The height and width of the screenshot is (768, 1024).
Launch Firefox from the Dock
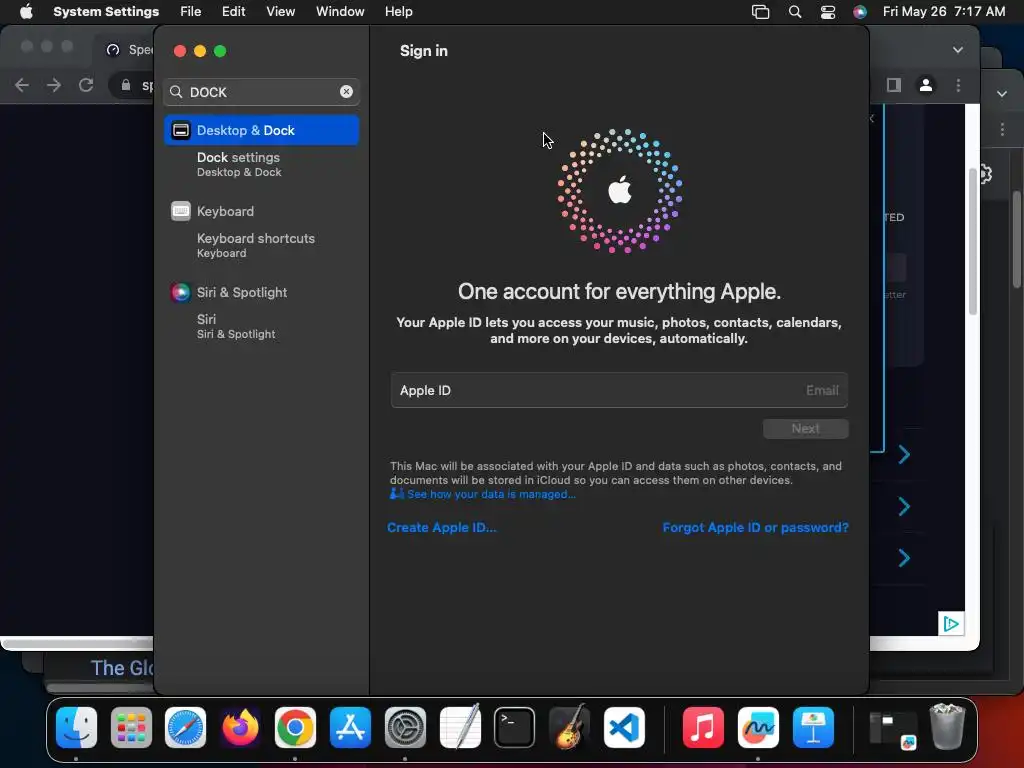point(240,727)
